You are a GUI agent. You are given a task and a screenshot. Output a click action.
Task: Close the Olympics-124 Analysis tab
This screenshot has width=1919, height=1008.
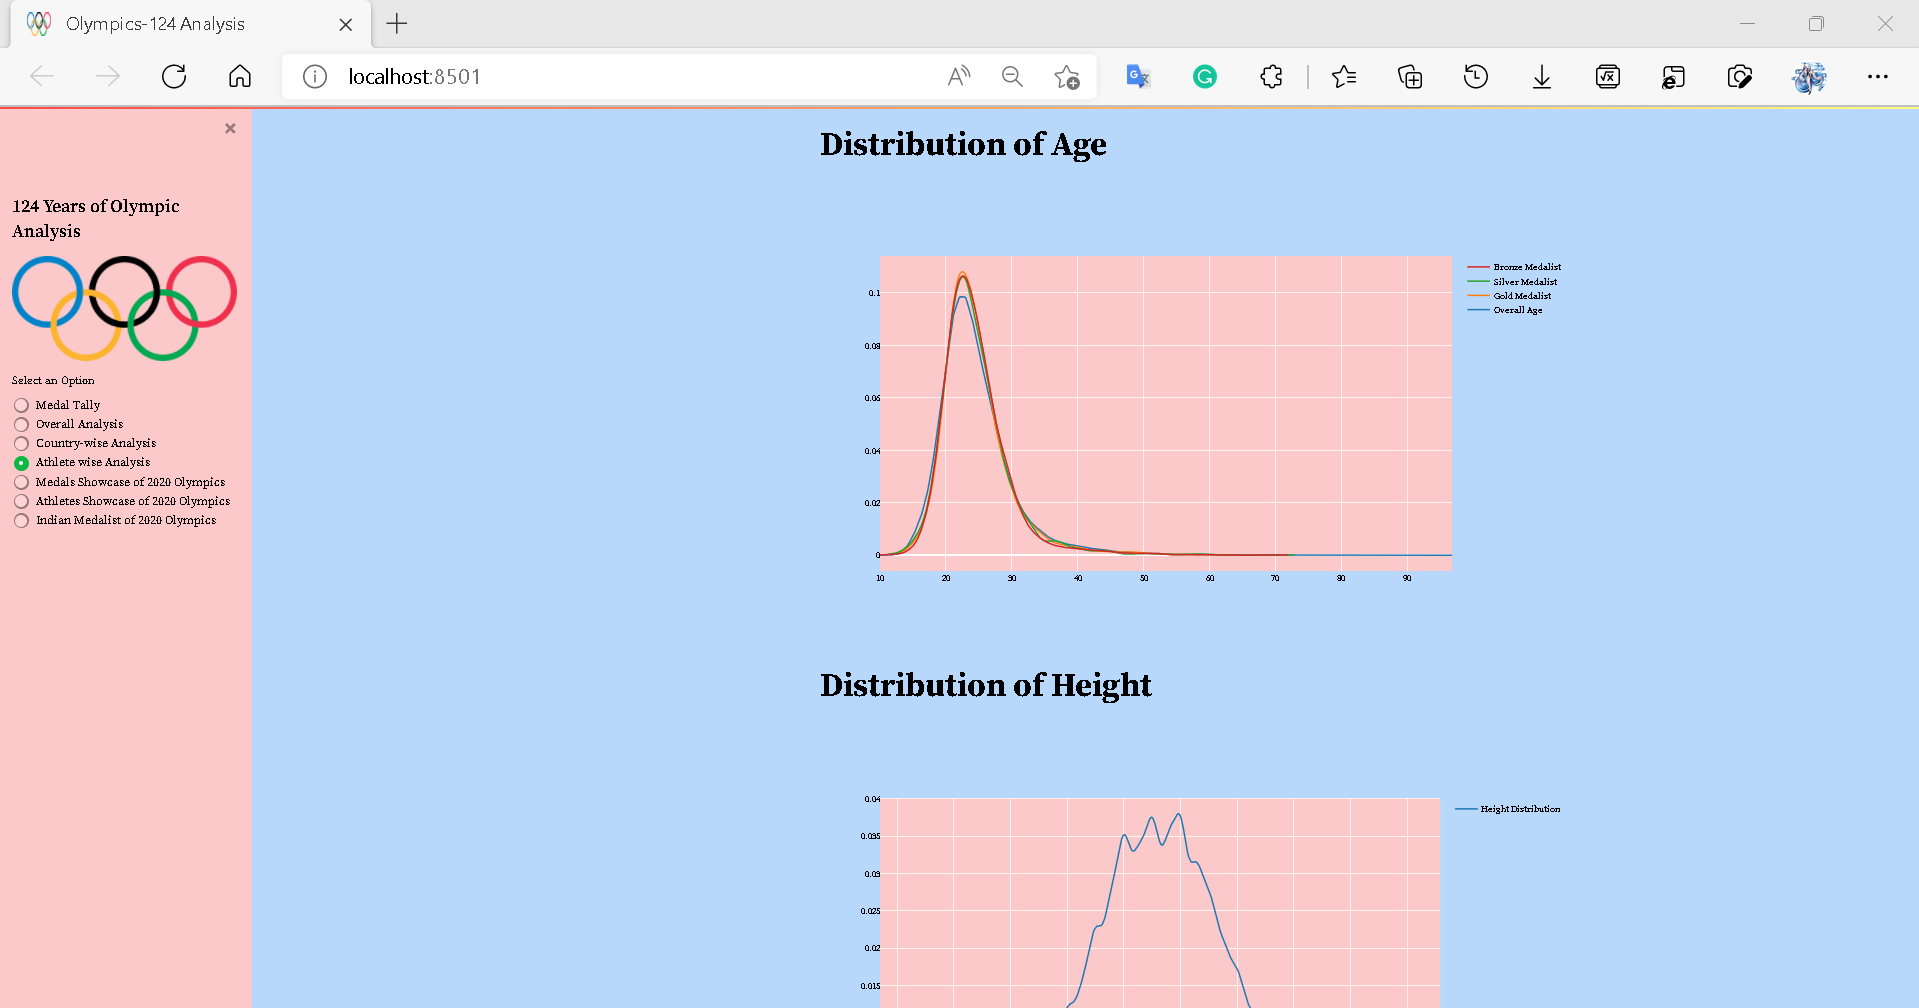(x=346, y=24)
